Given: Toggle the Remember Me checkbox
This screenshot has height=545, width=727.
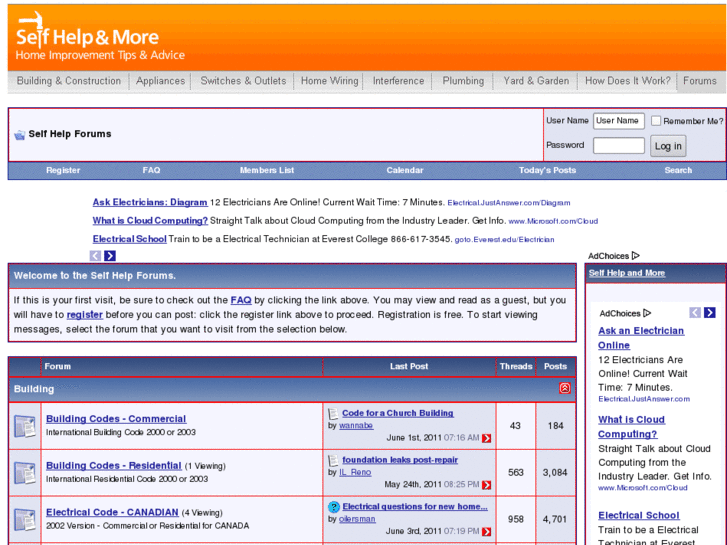Looking at the screenshot, I should click(656, 121).
